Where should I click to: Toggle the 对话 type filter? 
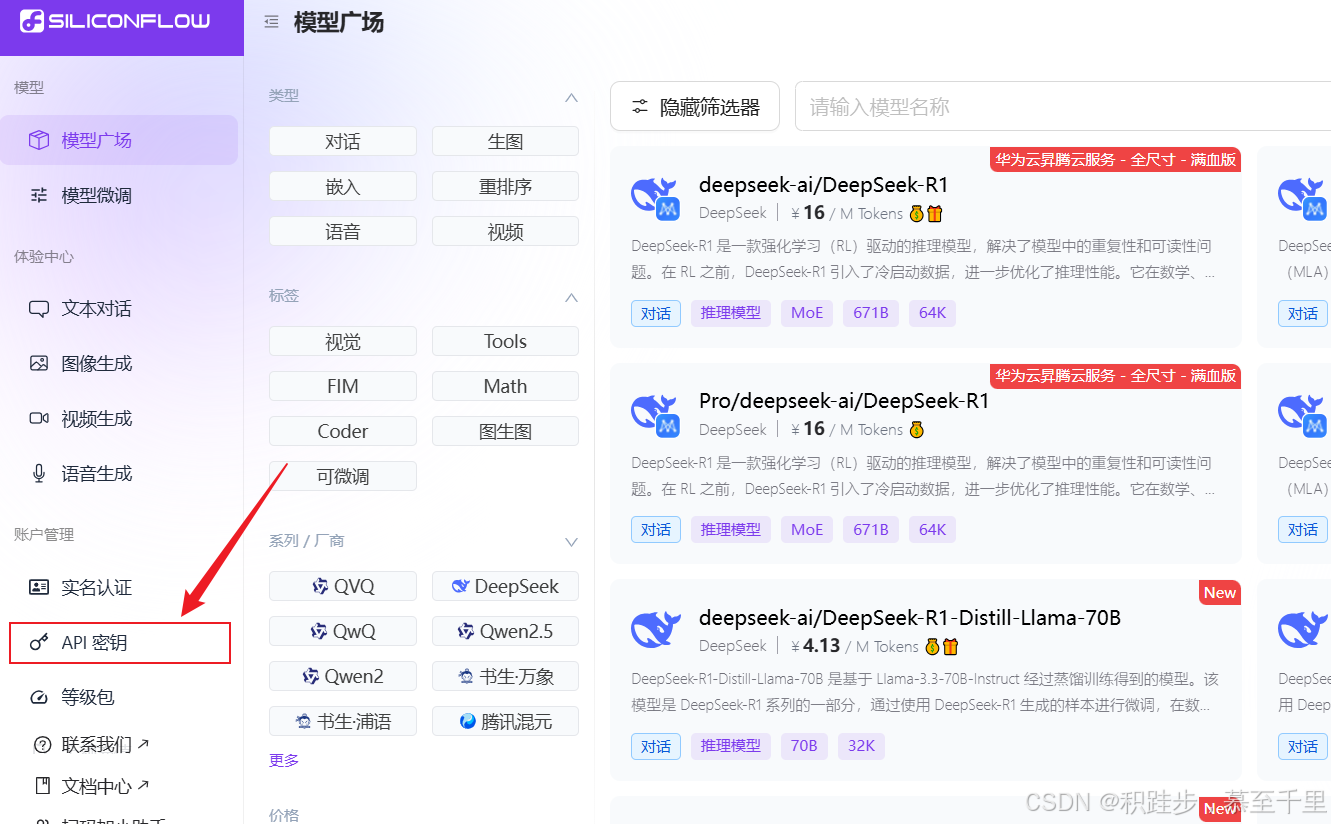tap(343, 141)
